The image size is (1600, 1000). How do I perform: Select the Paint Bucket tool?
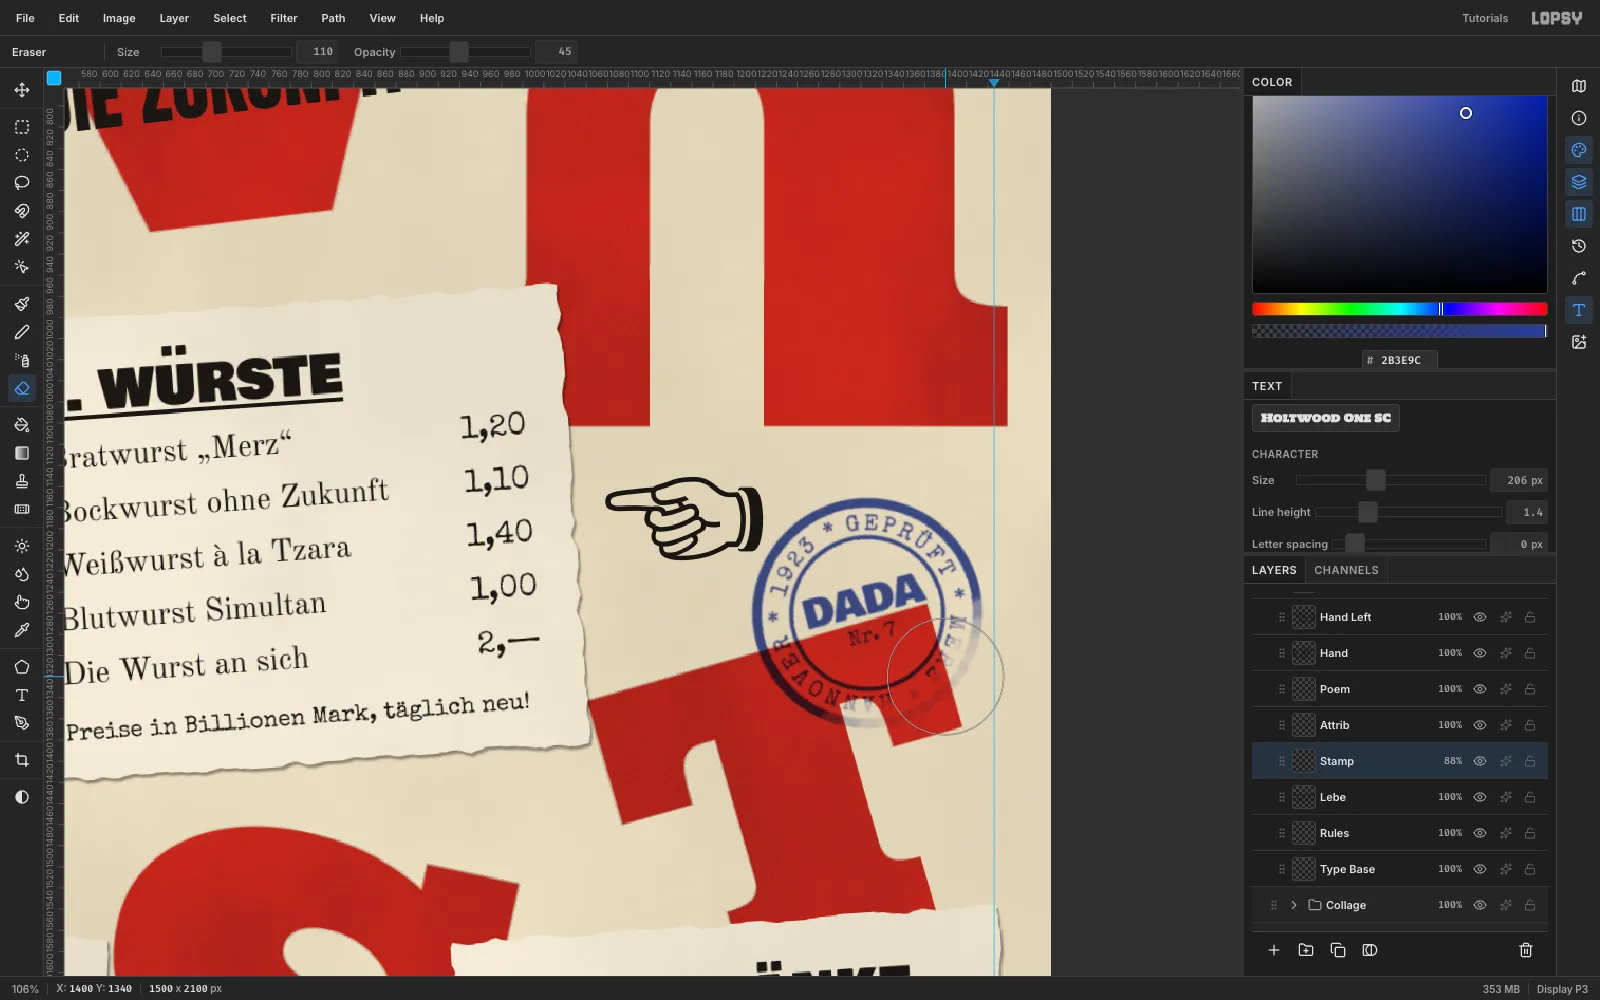coord(22,425)
